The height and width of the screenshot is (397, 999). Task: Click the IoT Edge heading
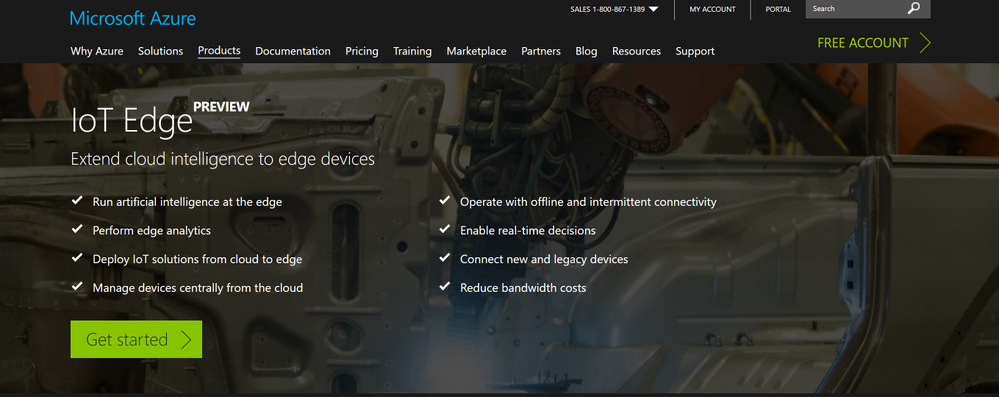(131, 120)
